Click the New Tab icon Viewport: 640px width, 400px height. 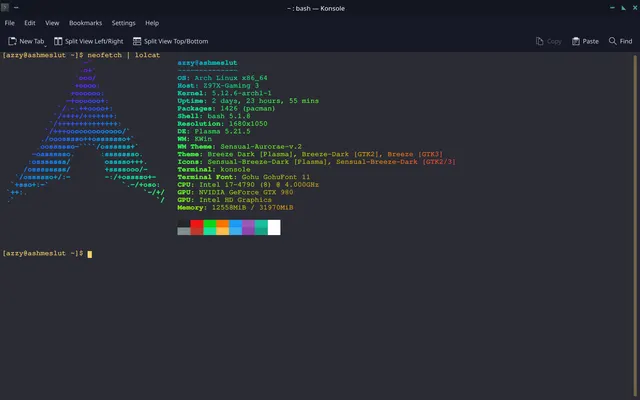click(x=12, y=41)
